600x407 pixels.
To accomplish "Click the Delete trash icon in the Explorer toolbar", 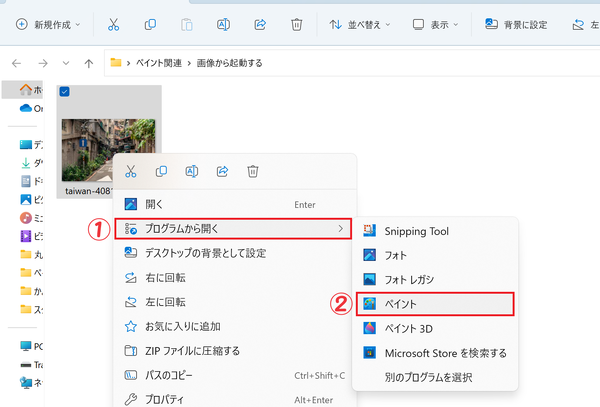I will pyautogui.click(x=297, y=25).
